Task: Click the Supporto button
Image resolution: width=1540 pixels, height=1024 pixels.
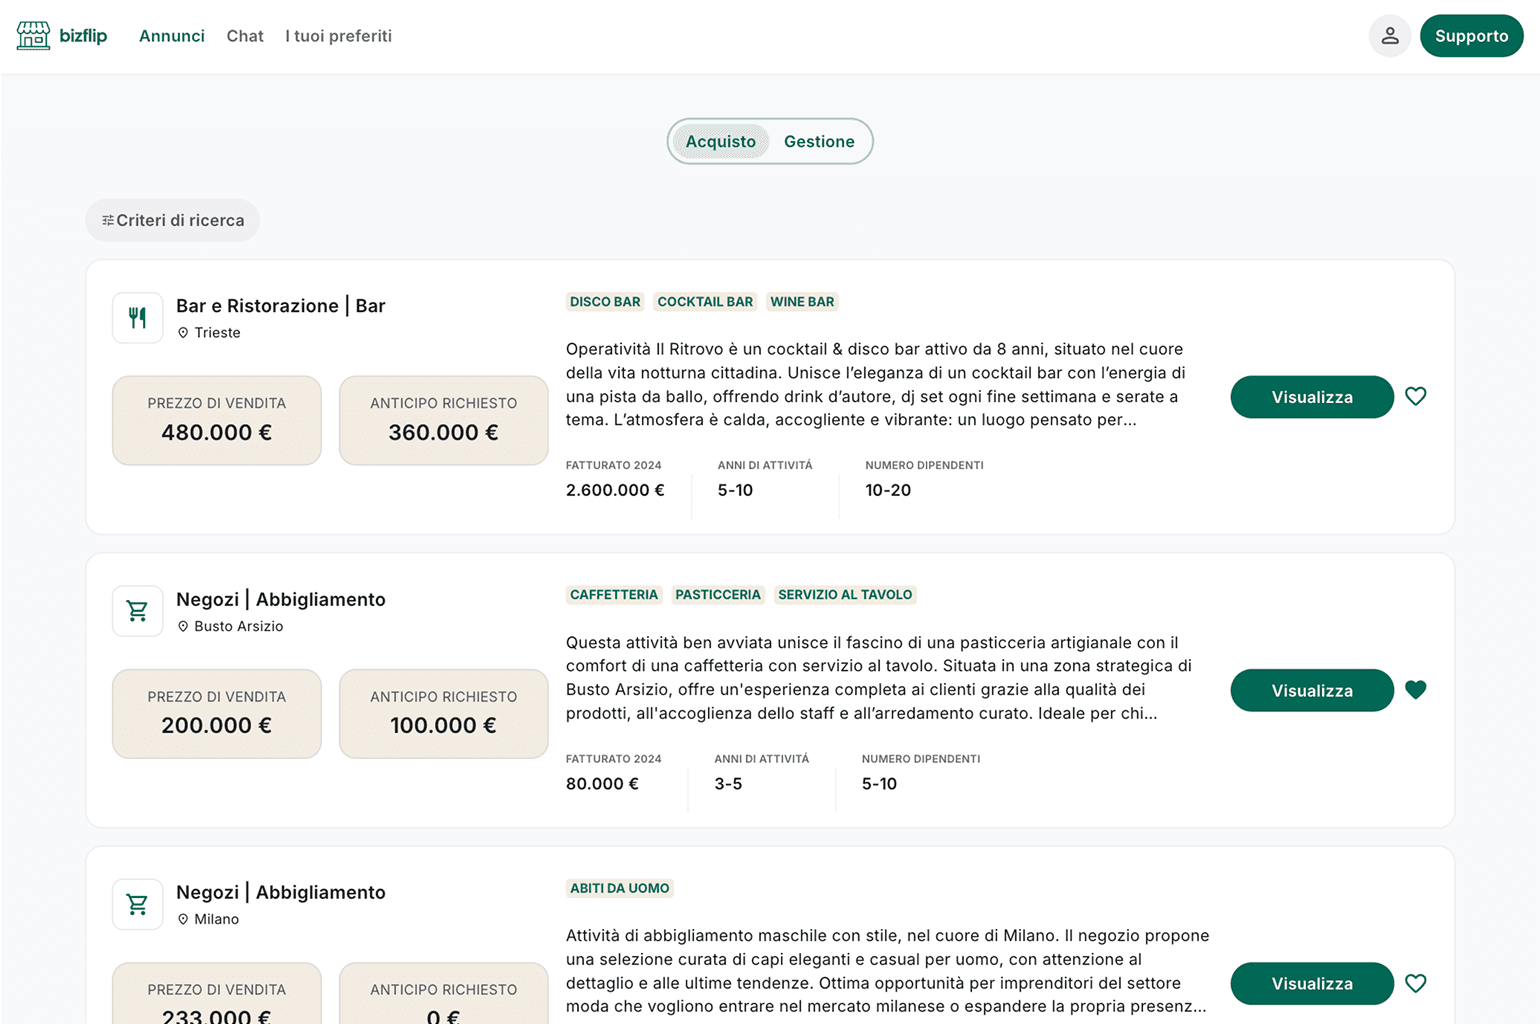Action: [x=1471, y=36]
